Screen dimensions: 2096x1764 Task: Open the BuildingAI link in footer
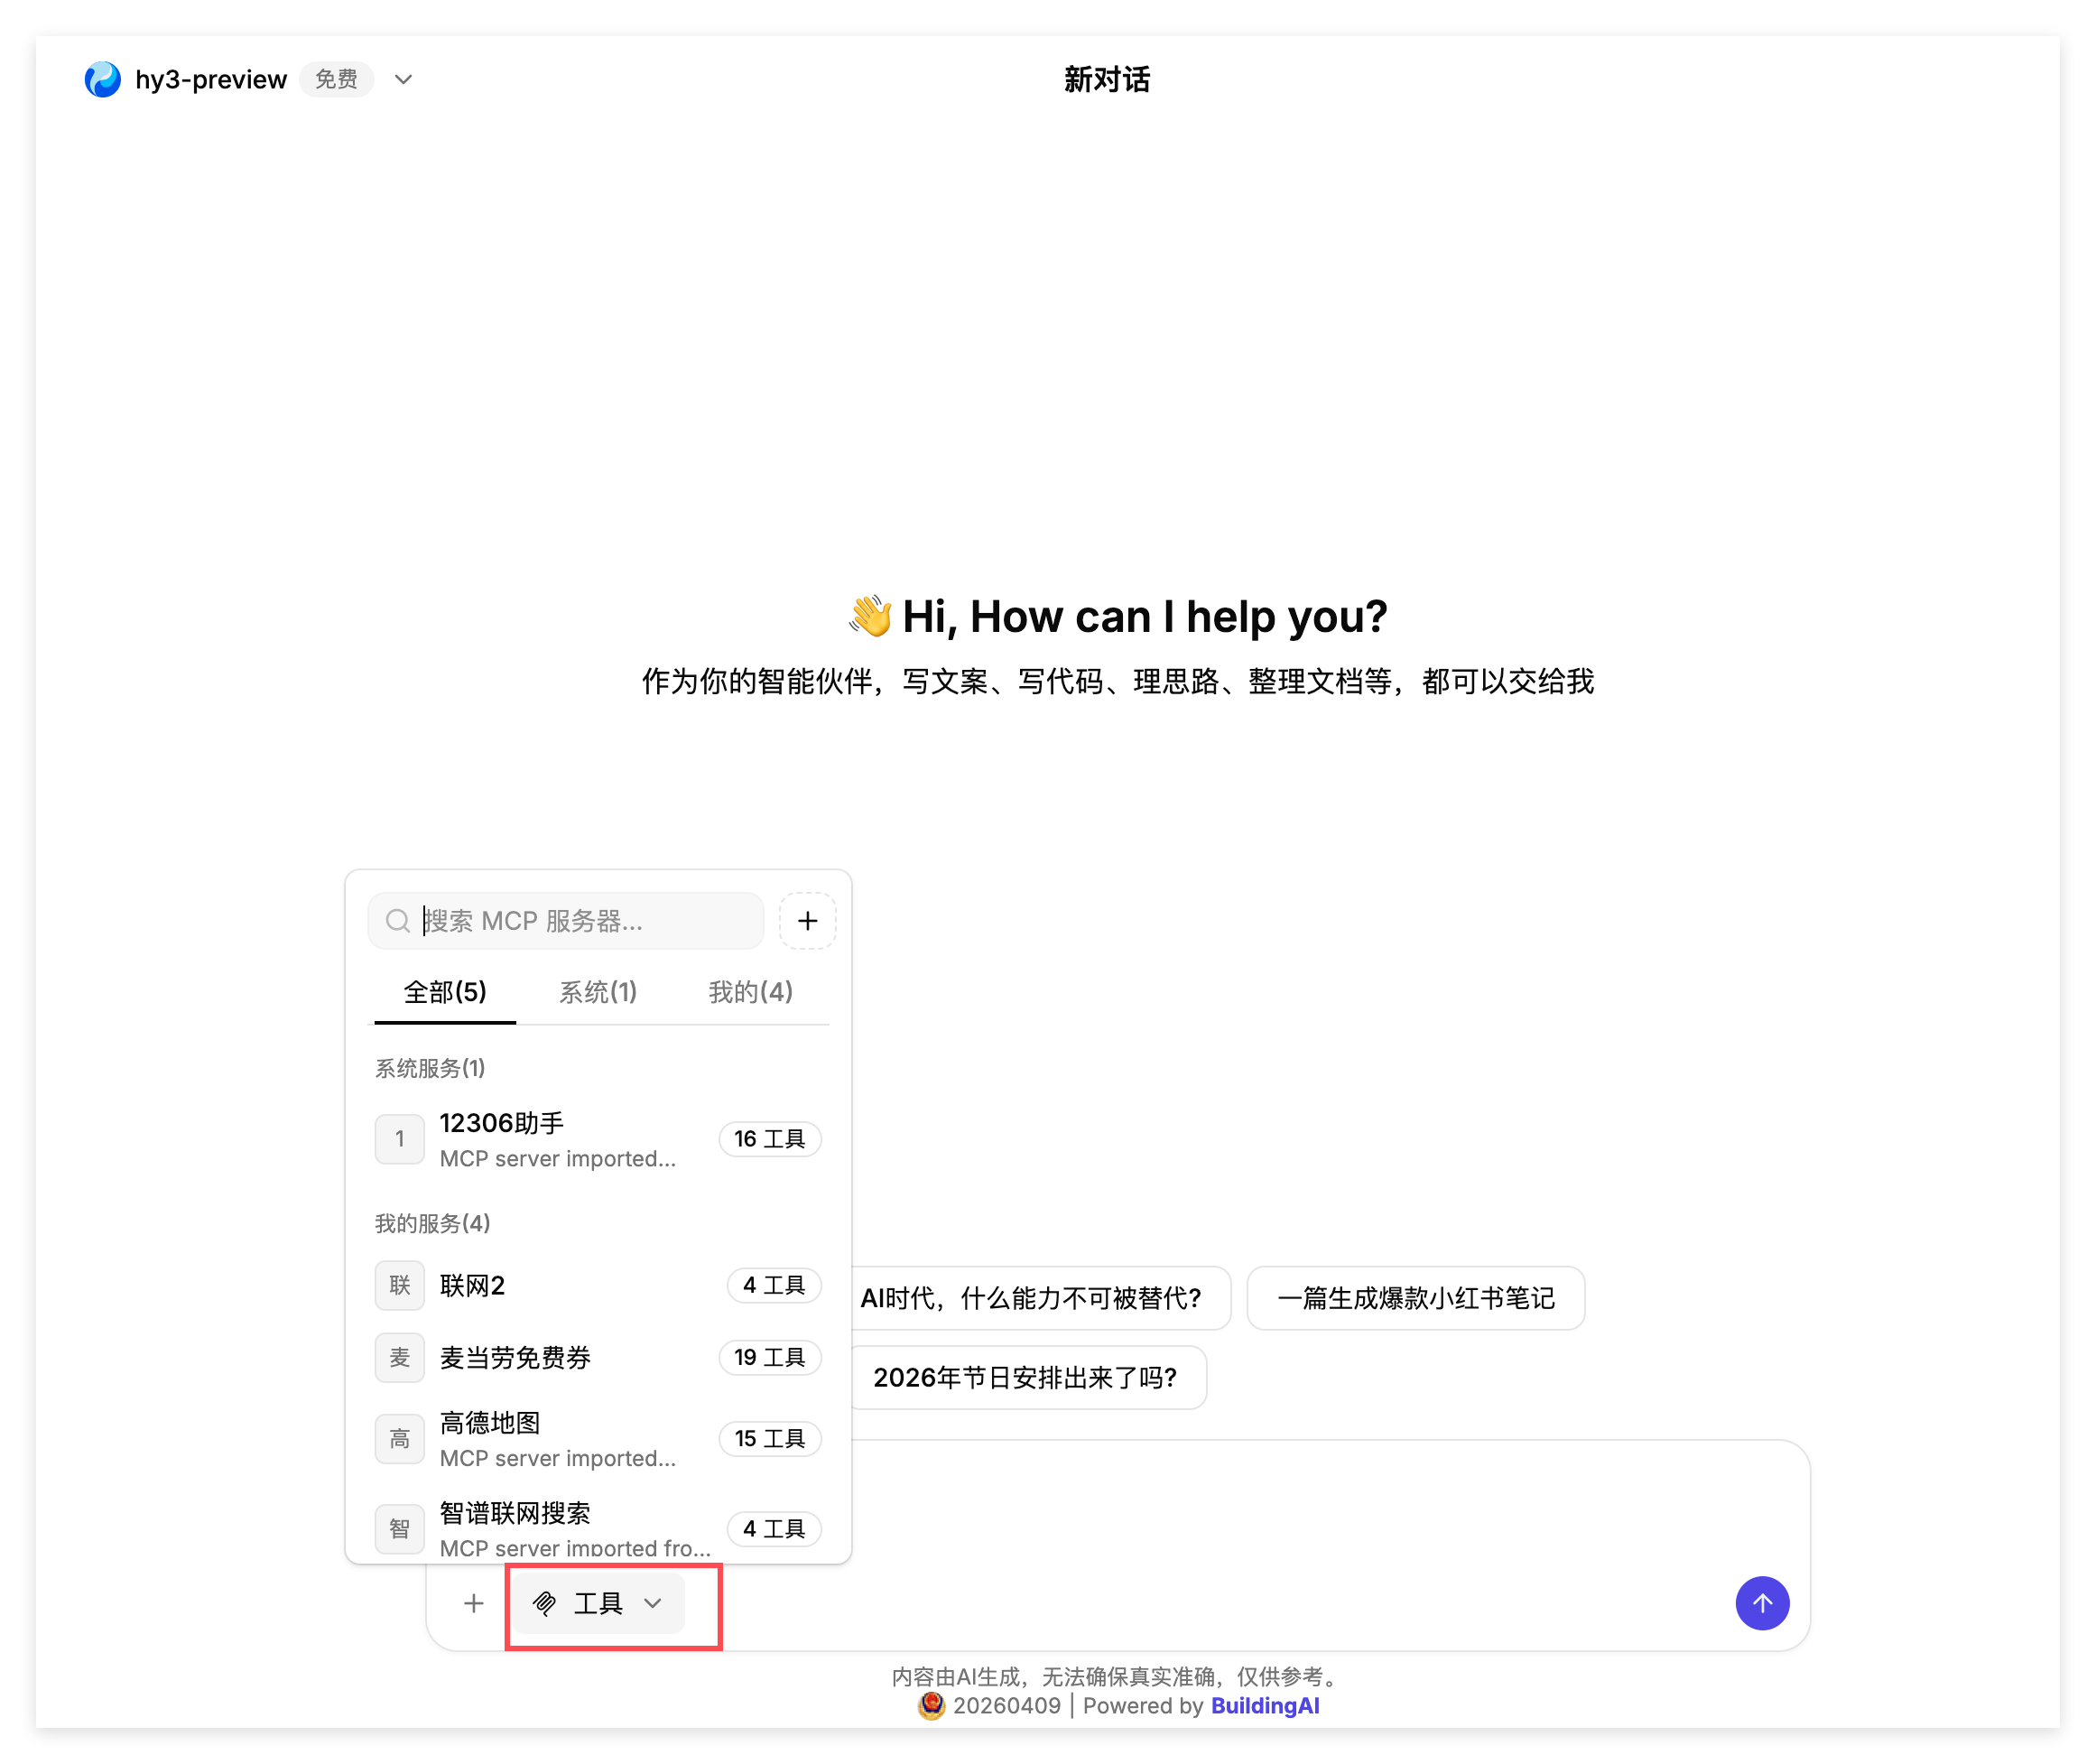coord(1265,1705)
